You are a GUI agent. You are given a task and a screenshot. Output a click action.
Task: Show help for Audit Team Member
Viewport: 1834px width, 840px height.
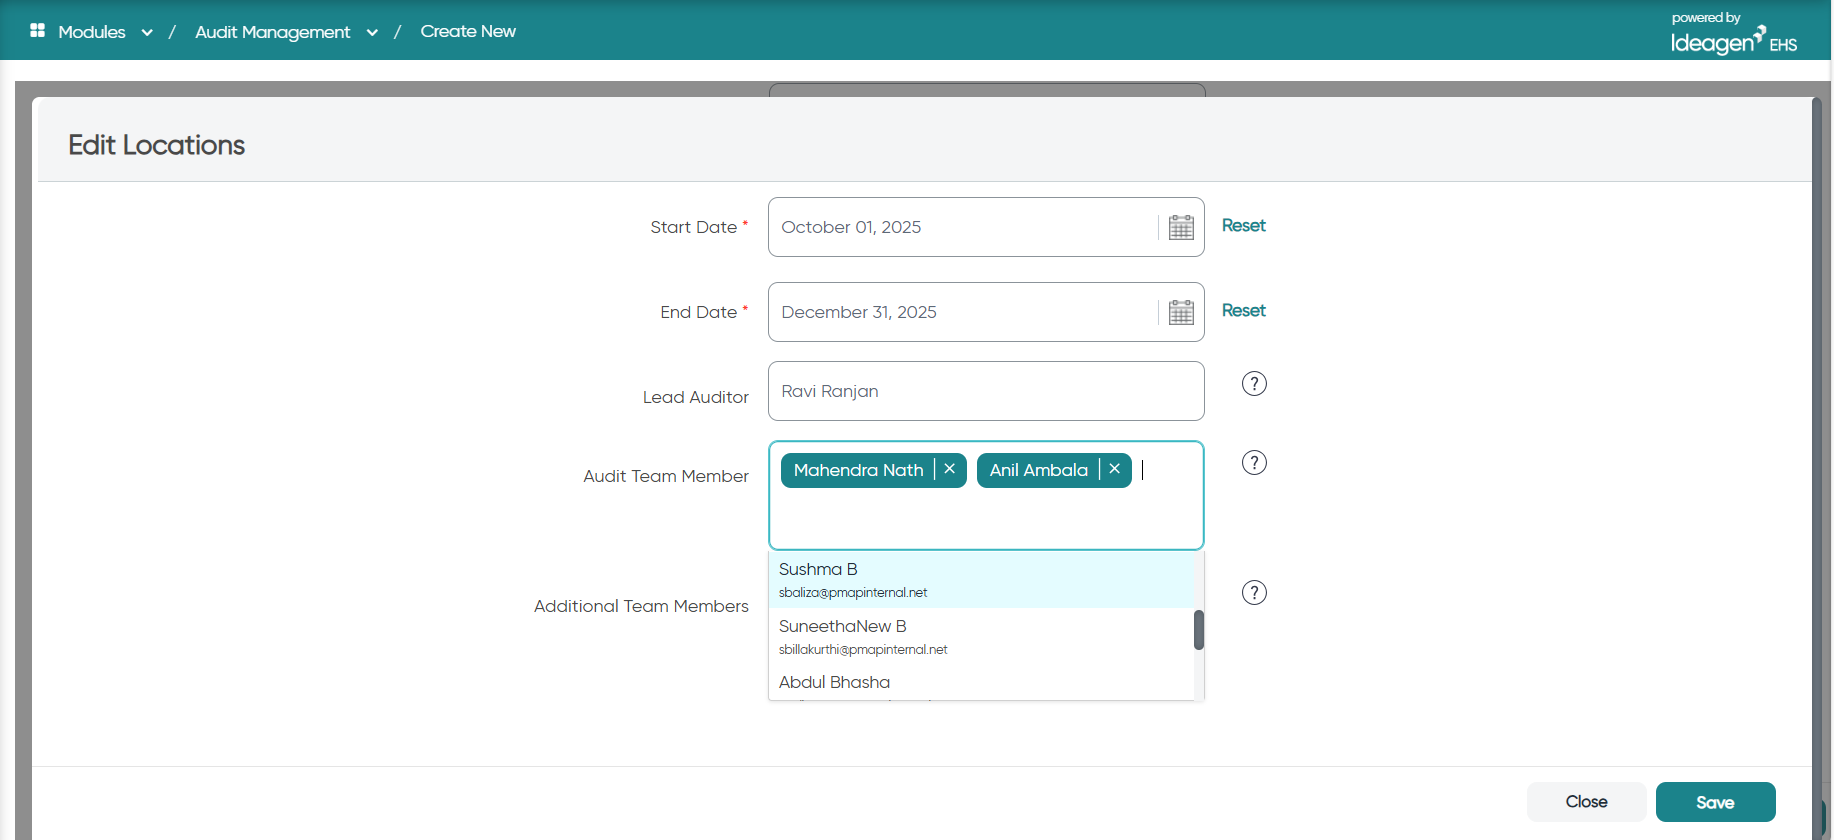pyautogui.click(x=1254, y=463)
